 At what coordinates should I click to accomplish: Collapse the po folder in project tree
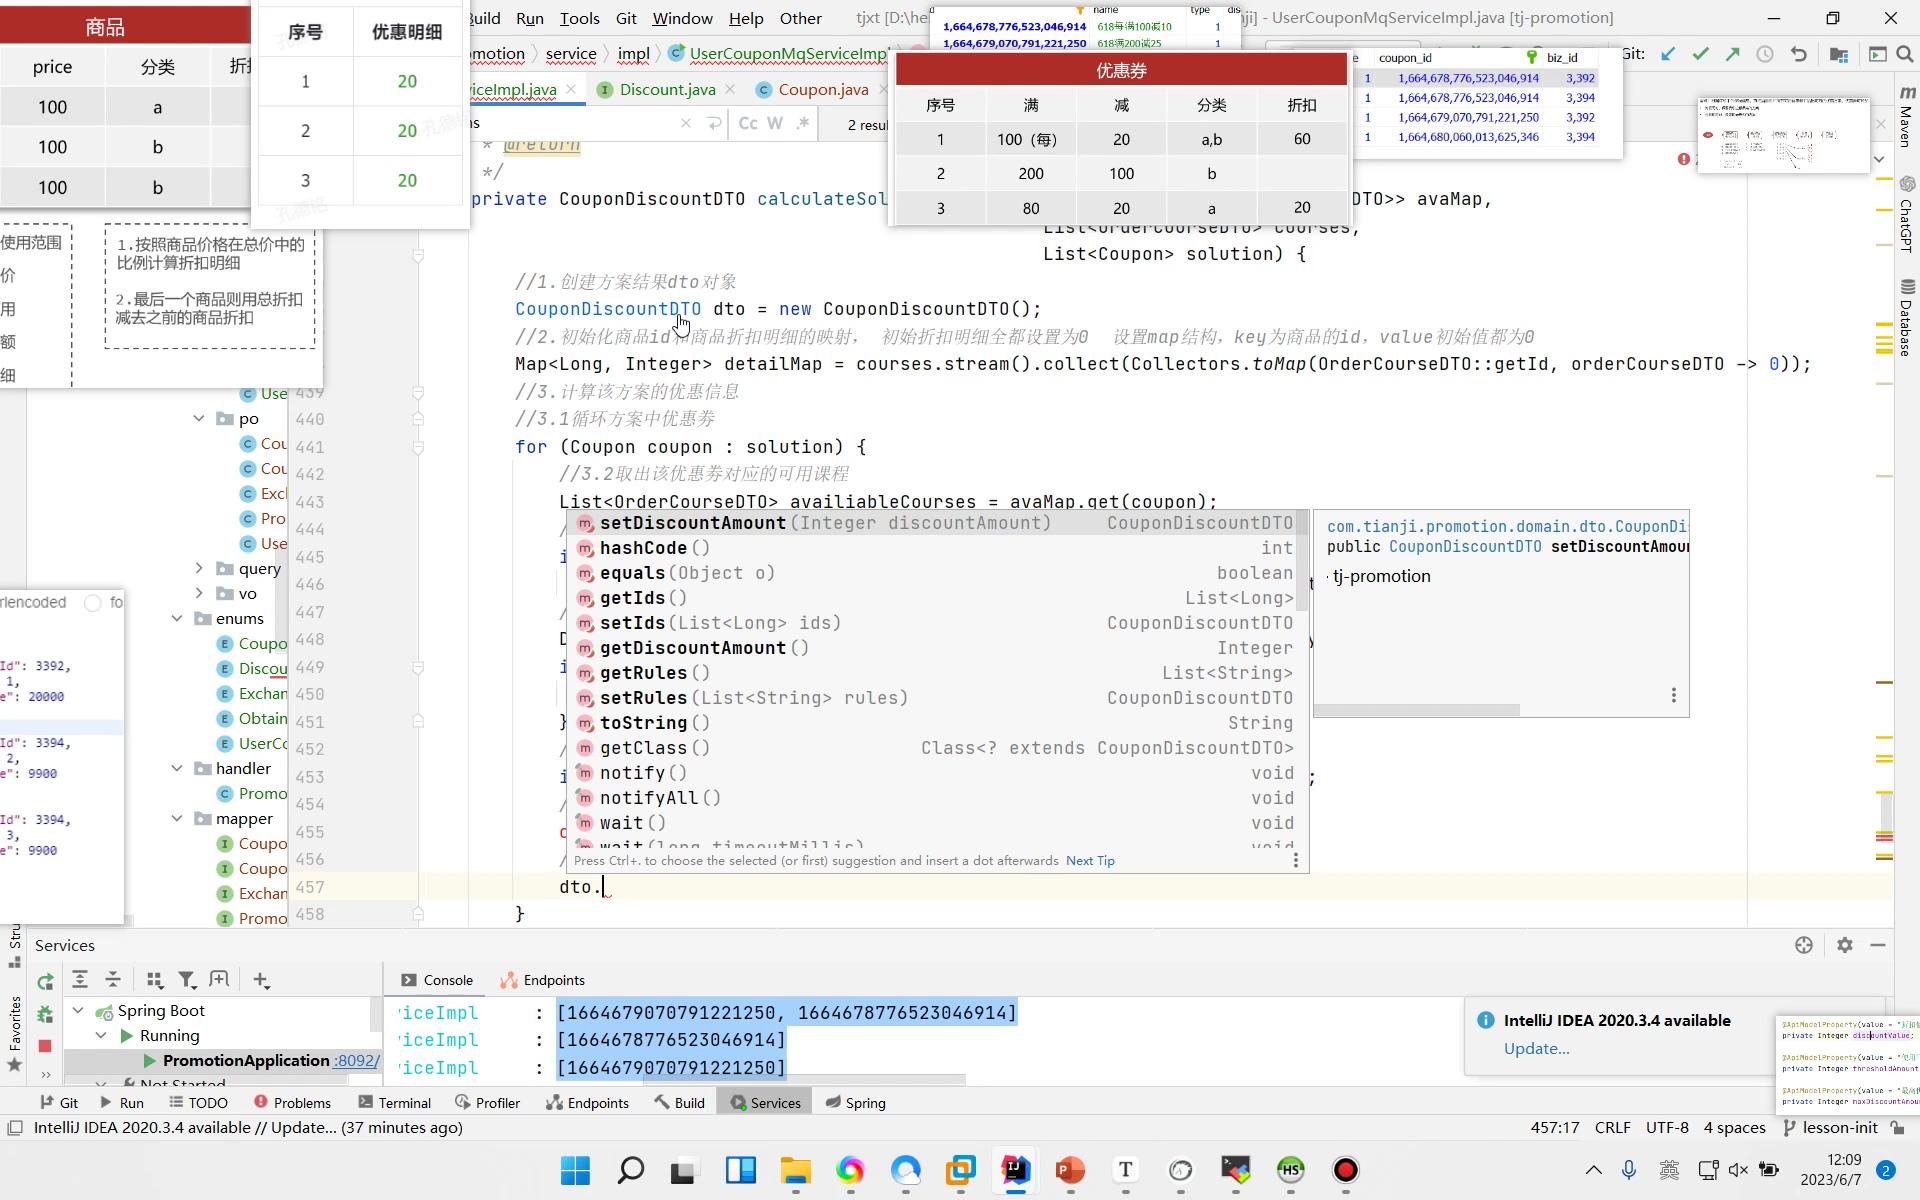[x=199, y=418]
